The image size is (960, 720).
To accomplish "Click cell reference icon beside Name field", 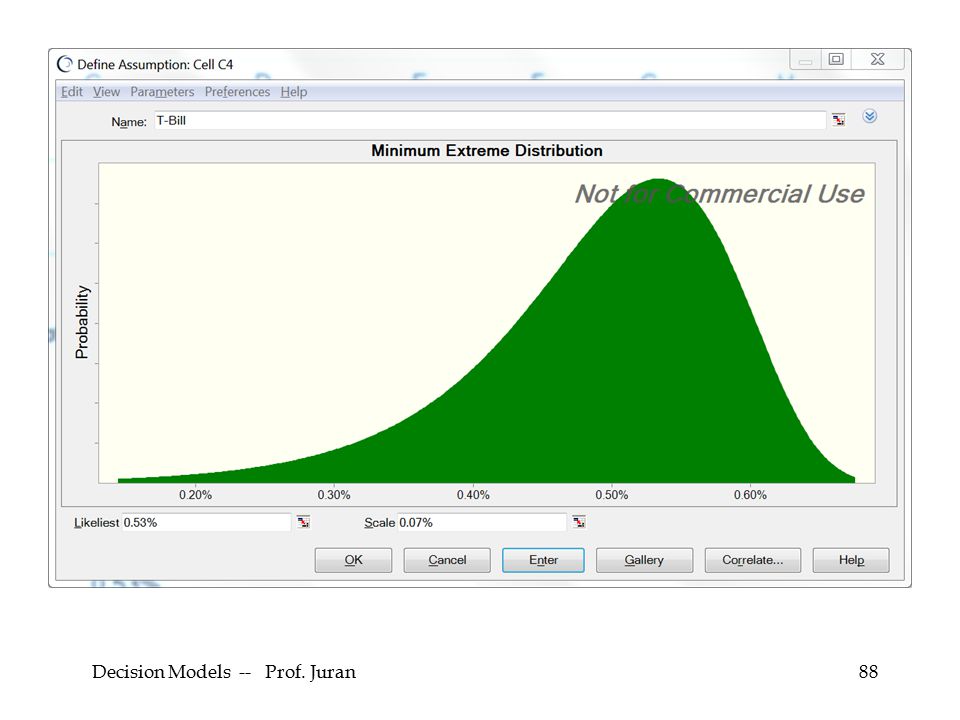I will (x=838, y=119).
